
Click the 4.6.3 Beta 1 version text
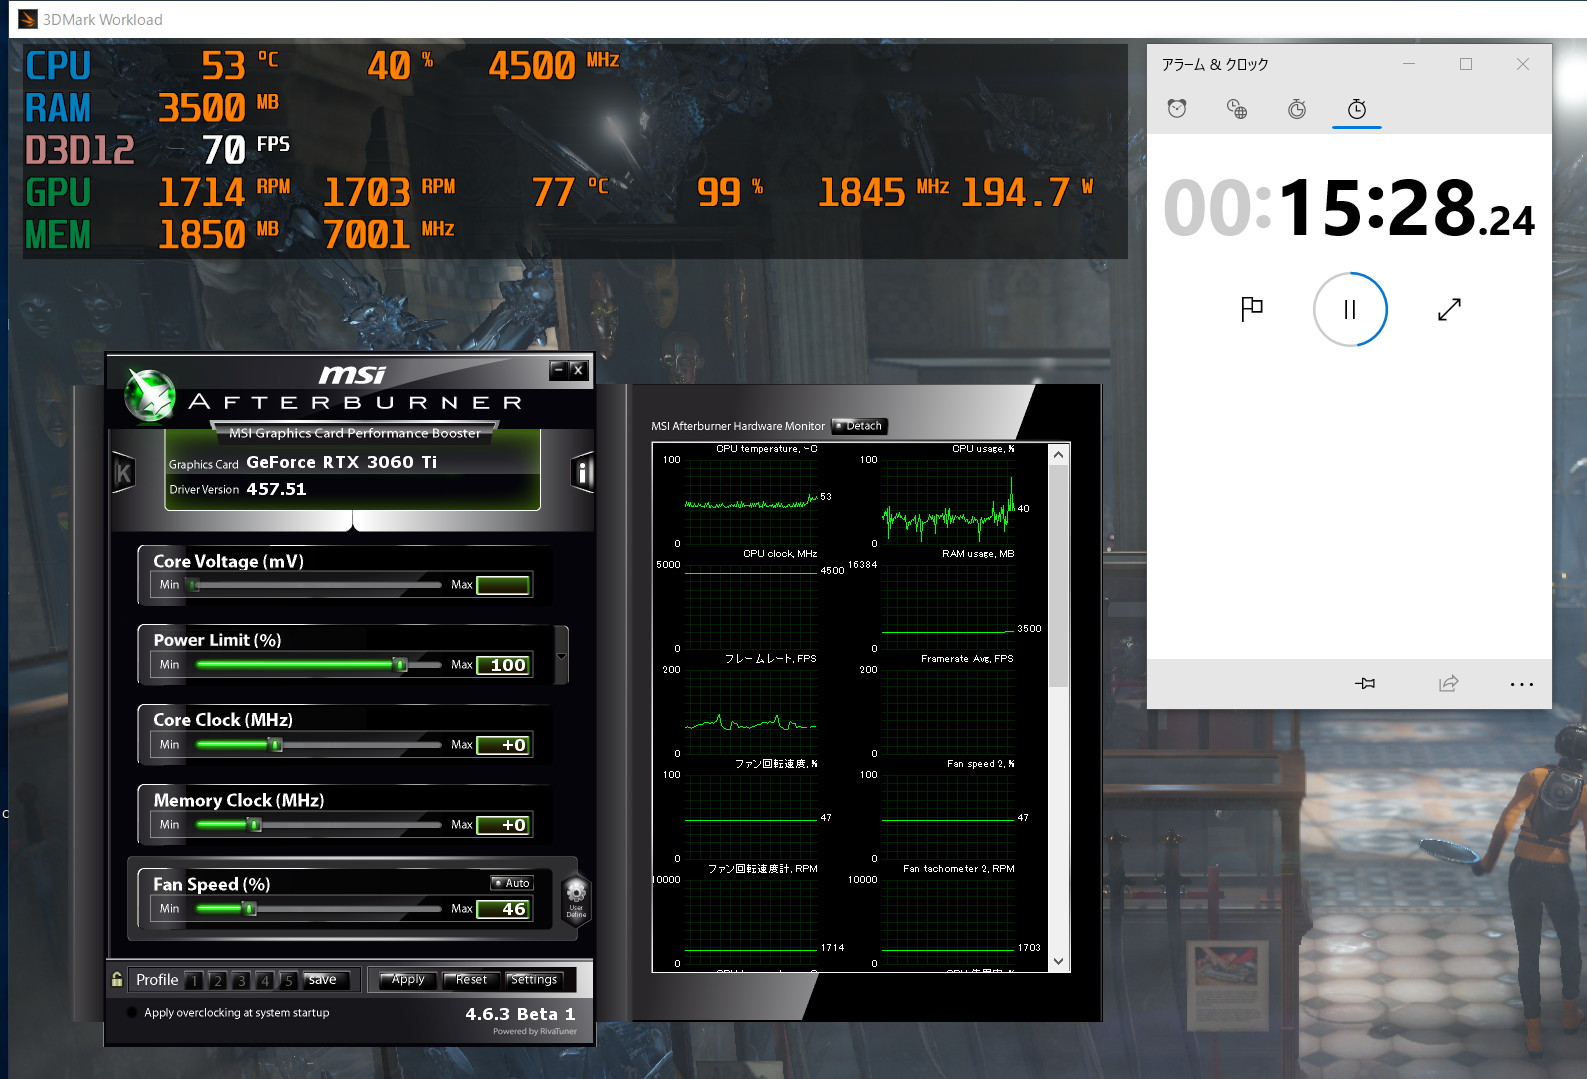[x=520, y=1014]
